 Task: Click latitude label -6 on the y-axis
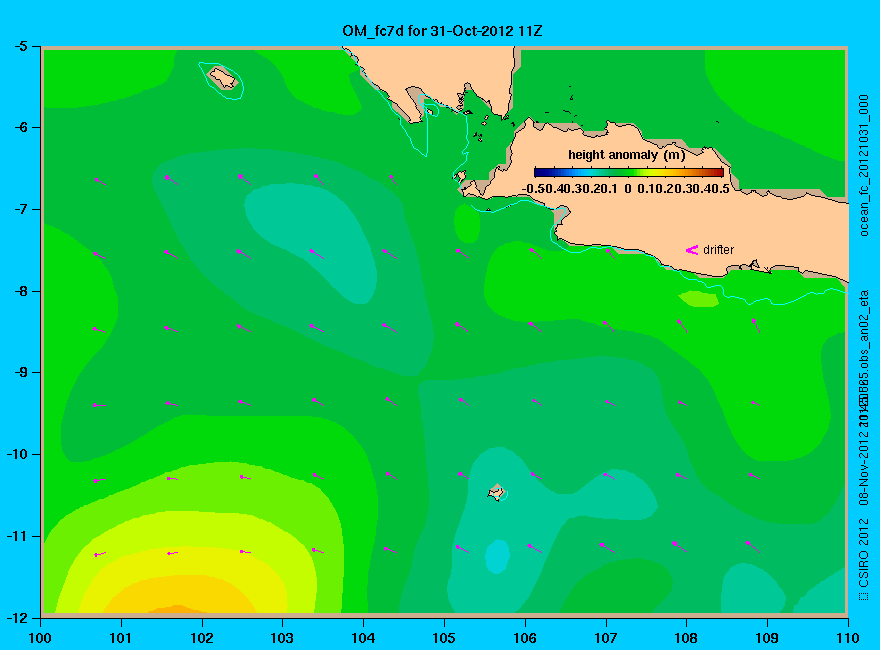pos(20,127)
